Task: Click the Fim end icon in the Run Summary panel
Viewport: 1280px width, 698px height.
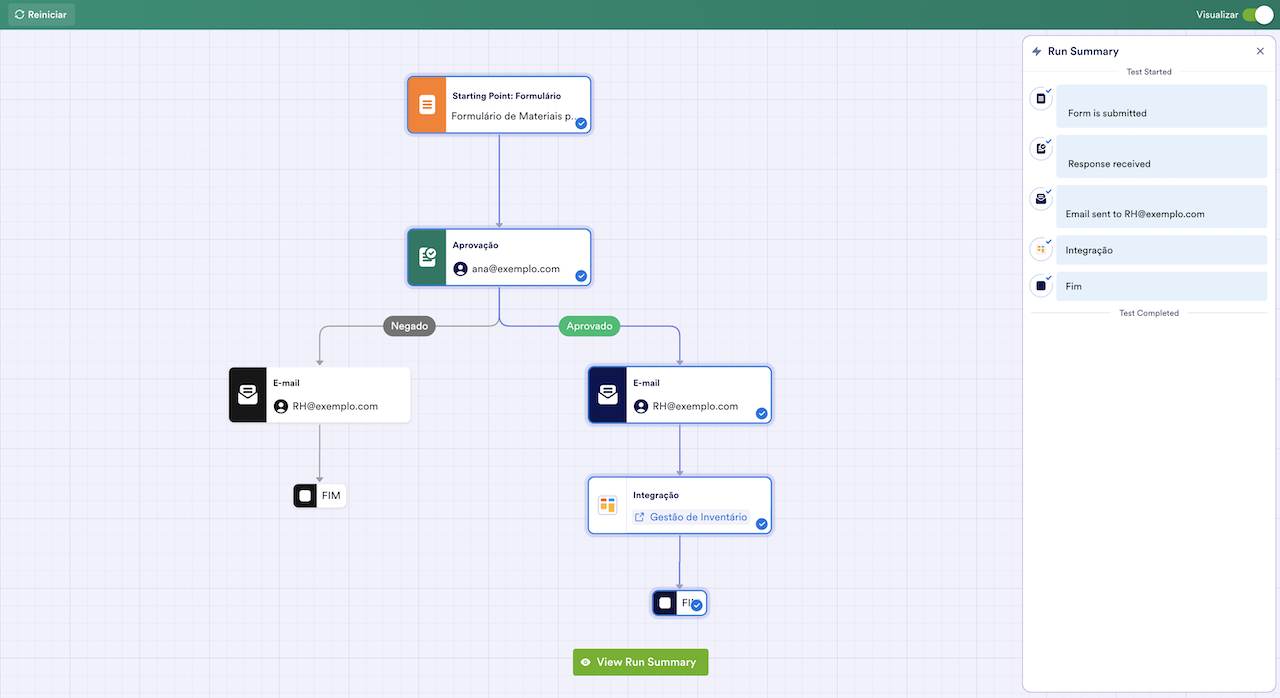Action: [1040, 285]
